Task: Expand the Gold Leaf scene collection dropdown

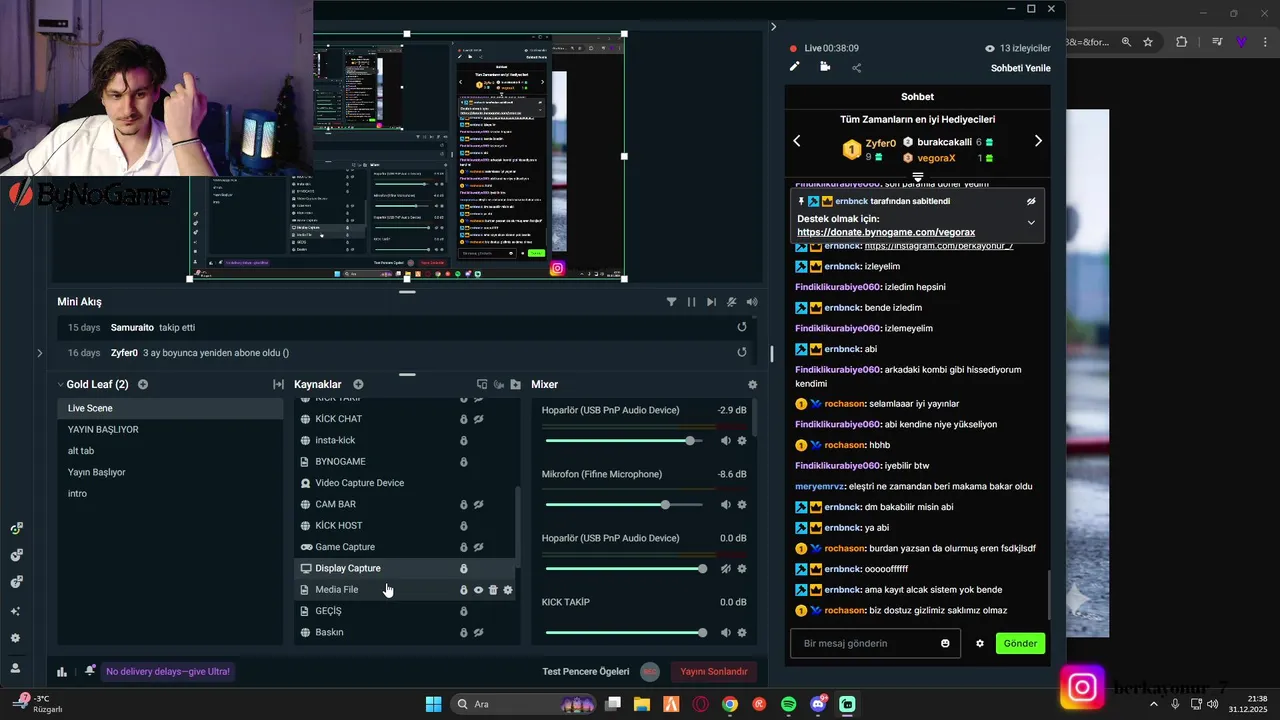Action: pyautogui.click(x=60, y=384)
